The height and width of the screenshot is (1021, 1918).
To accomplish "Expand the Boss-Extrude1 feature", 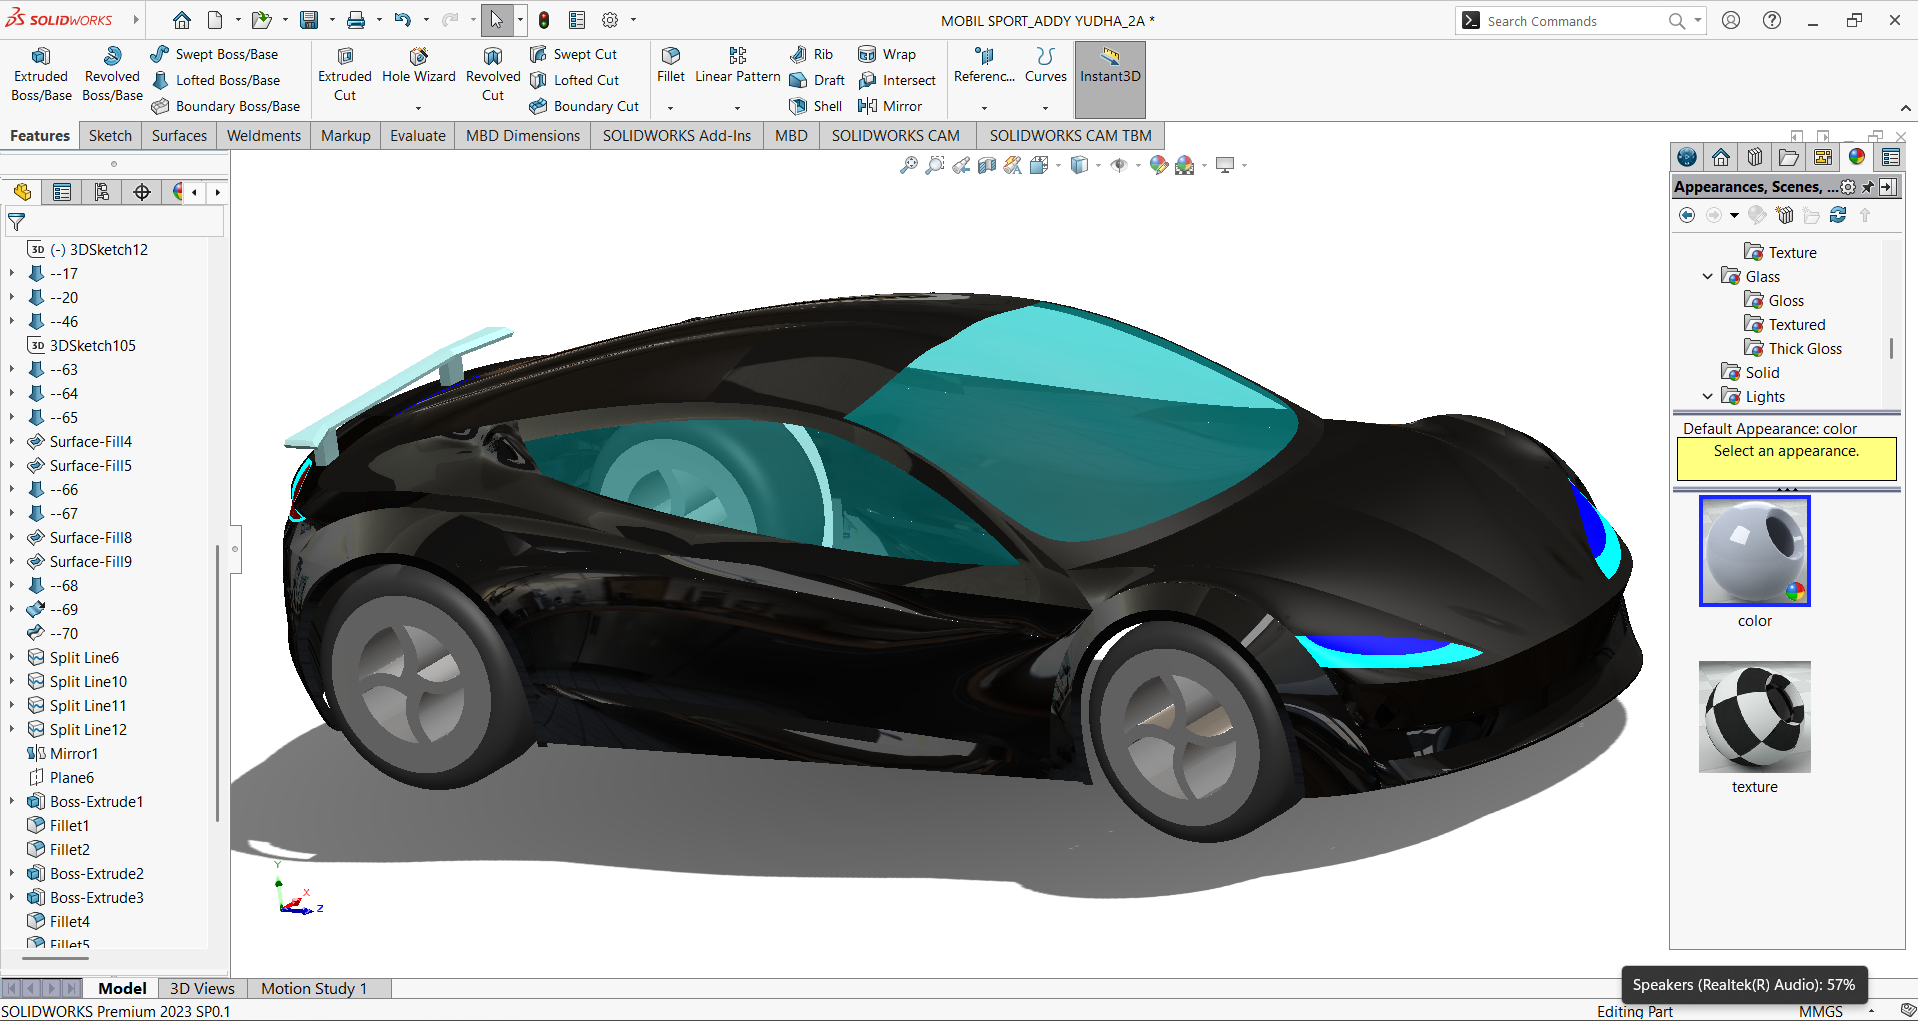I will coord(12,802).
